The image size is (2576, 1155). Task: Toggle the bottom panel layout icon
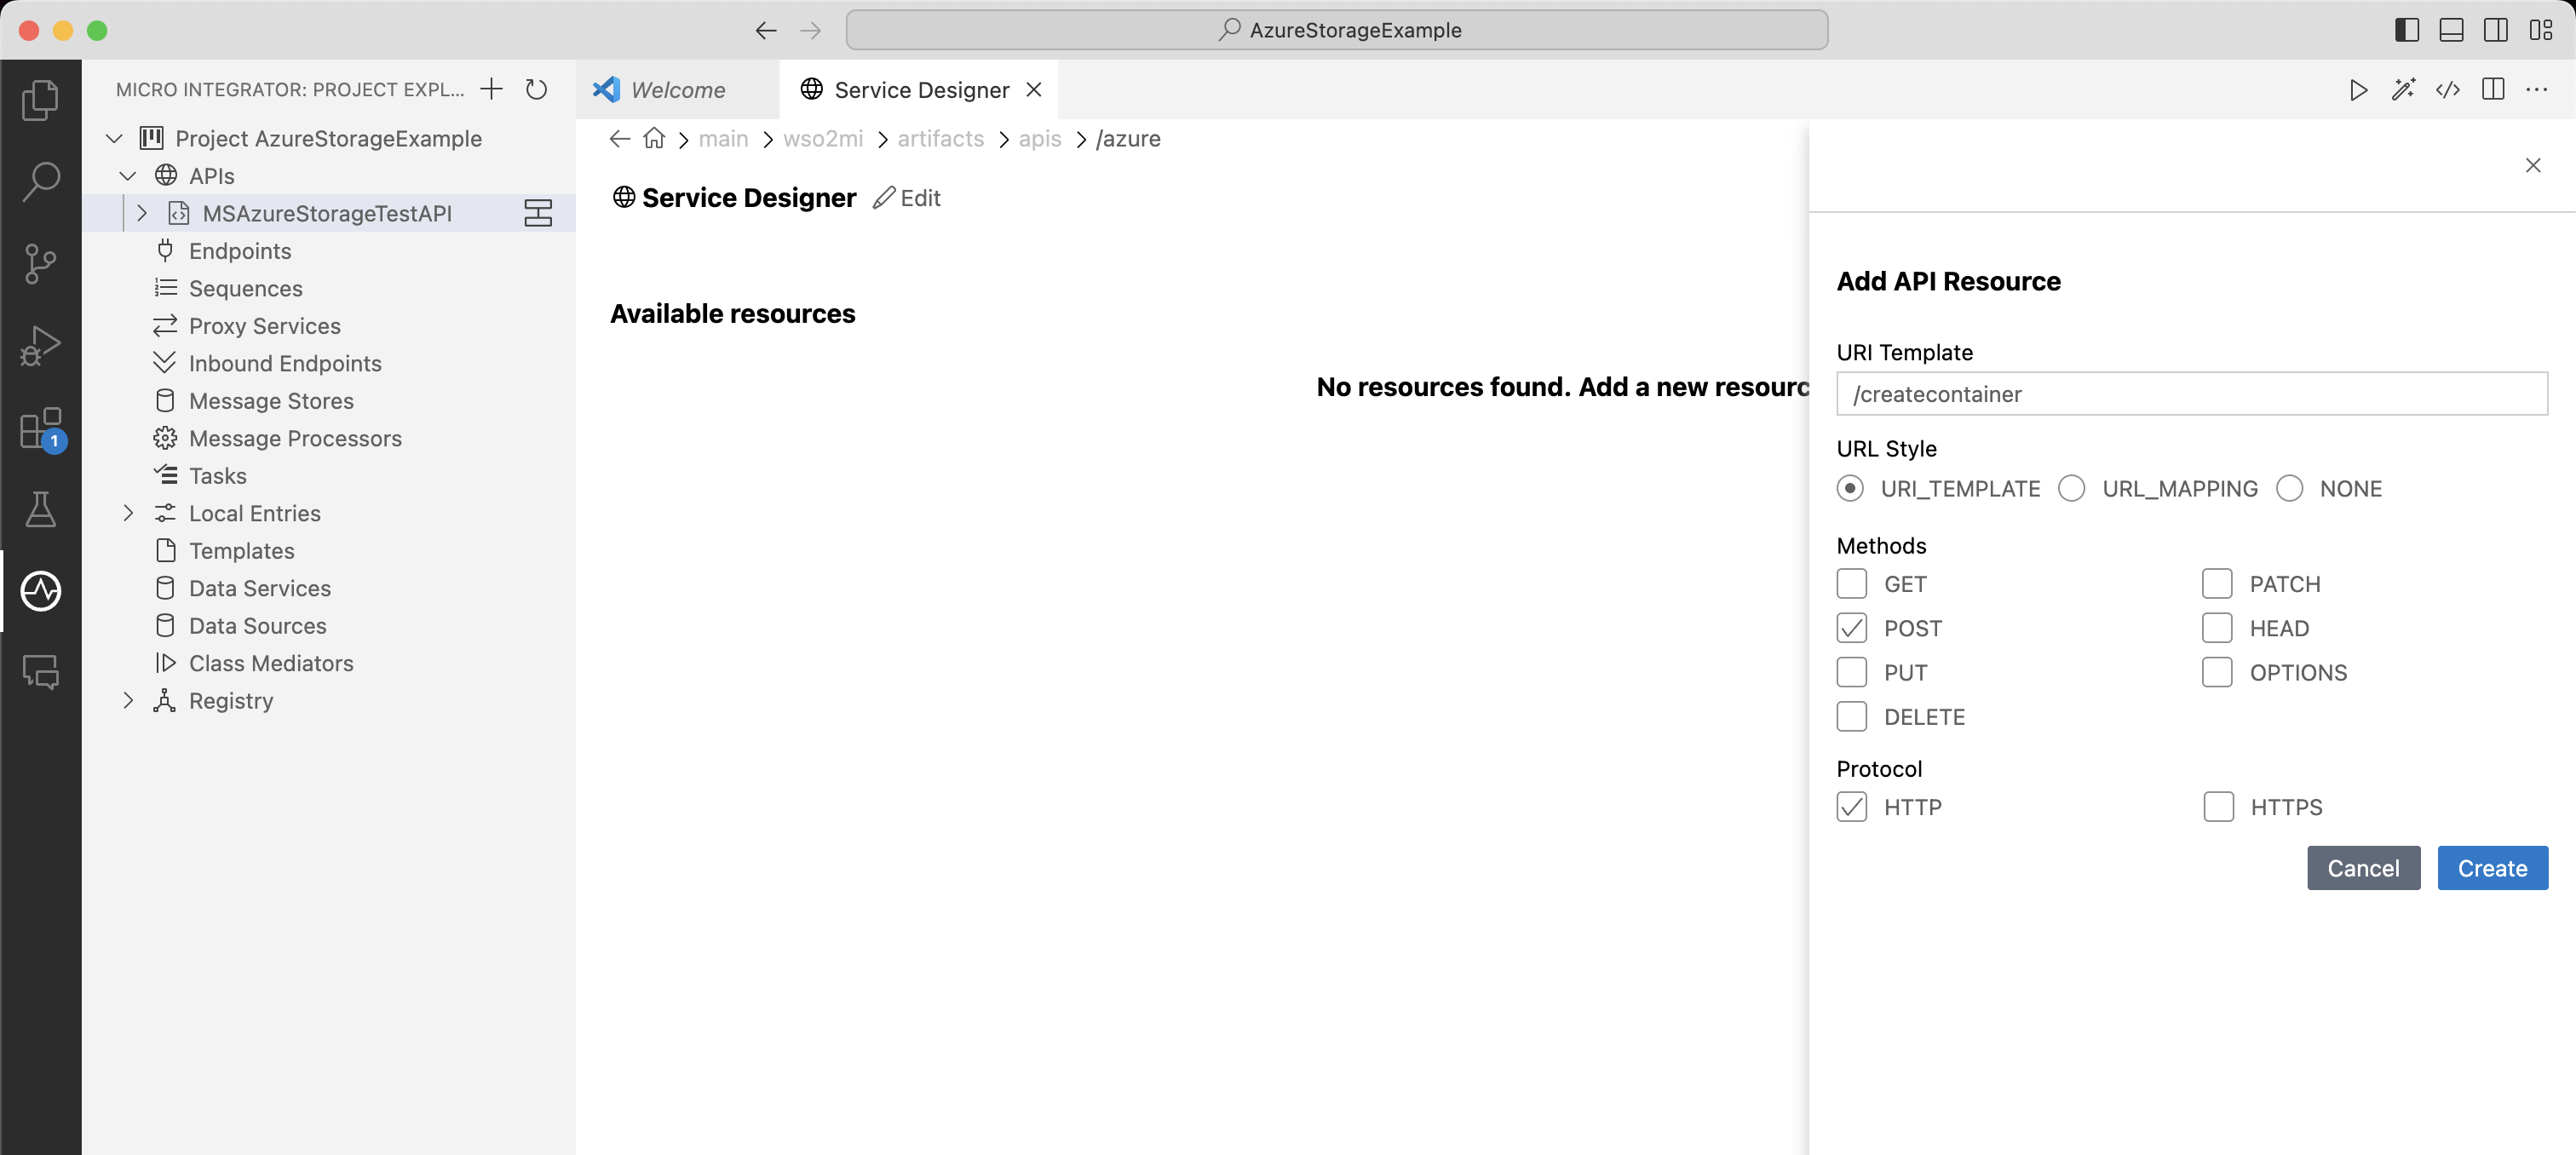pyautogui.click(x=2451, y=30)
